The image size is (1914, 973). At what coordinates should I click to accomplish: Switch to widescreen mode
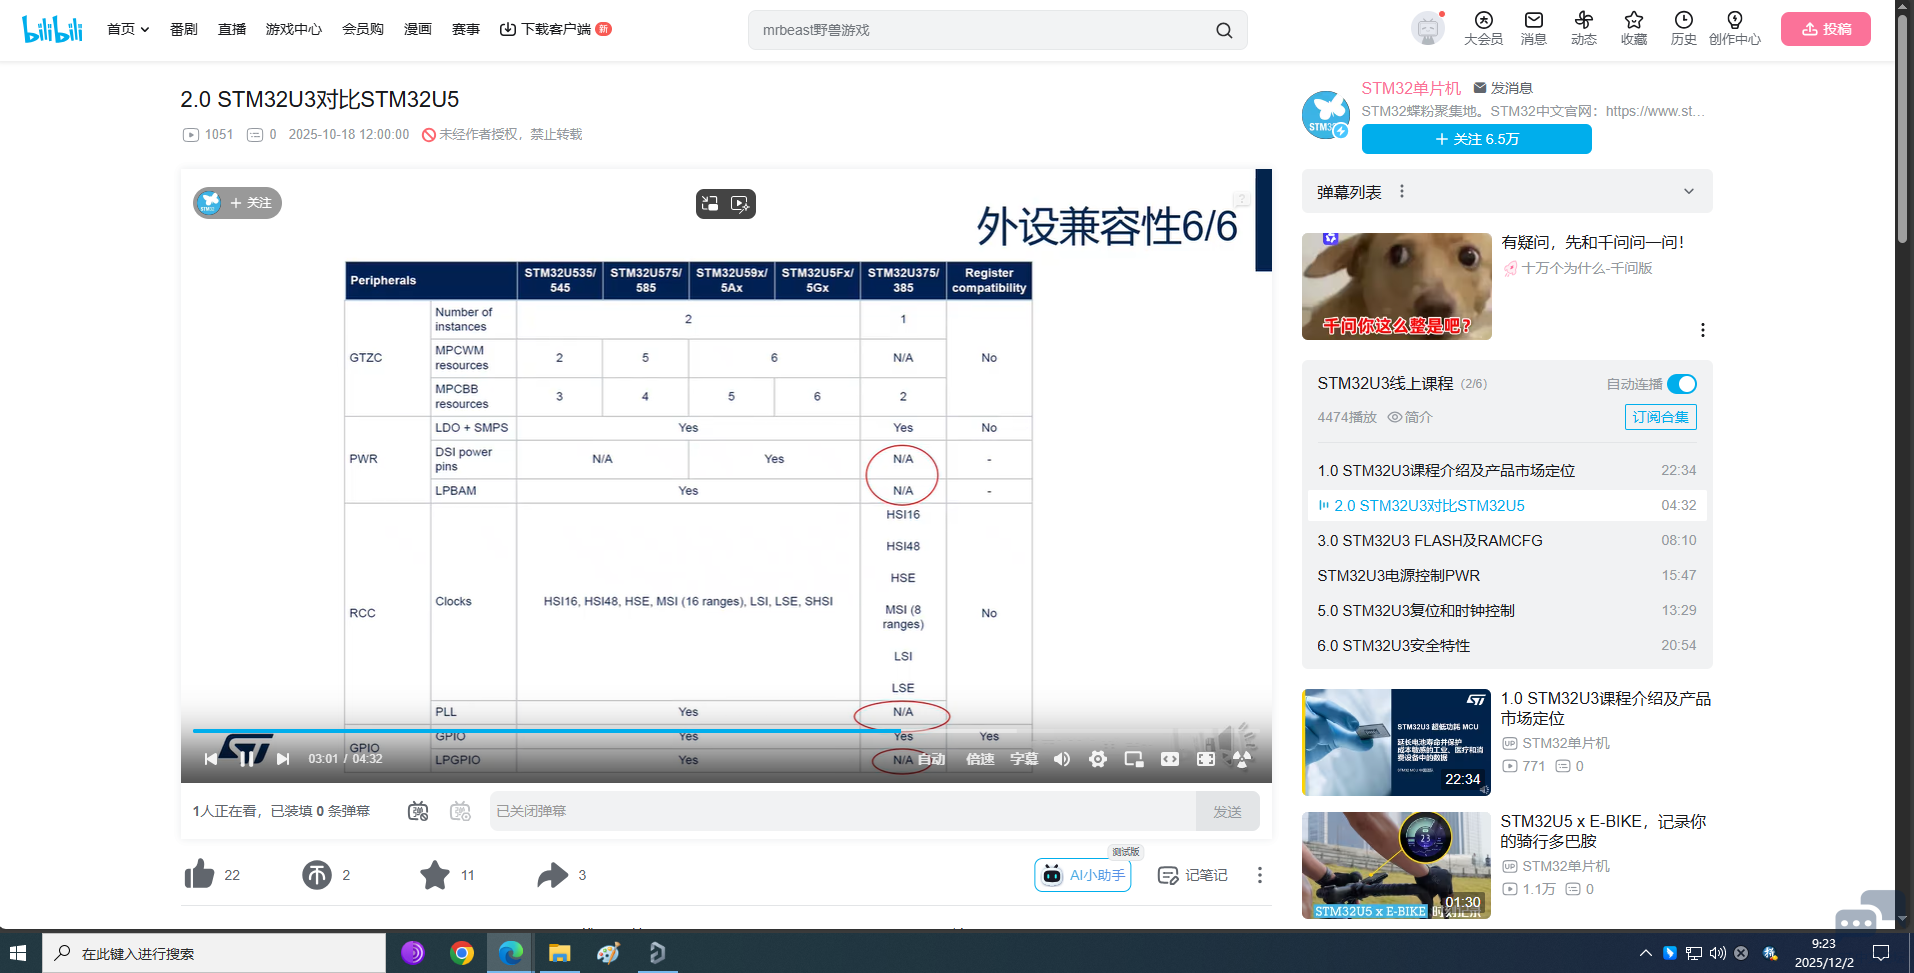(1170, 759)
